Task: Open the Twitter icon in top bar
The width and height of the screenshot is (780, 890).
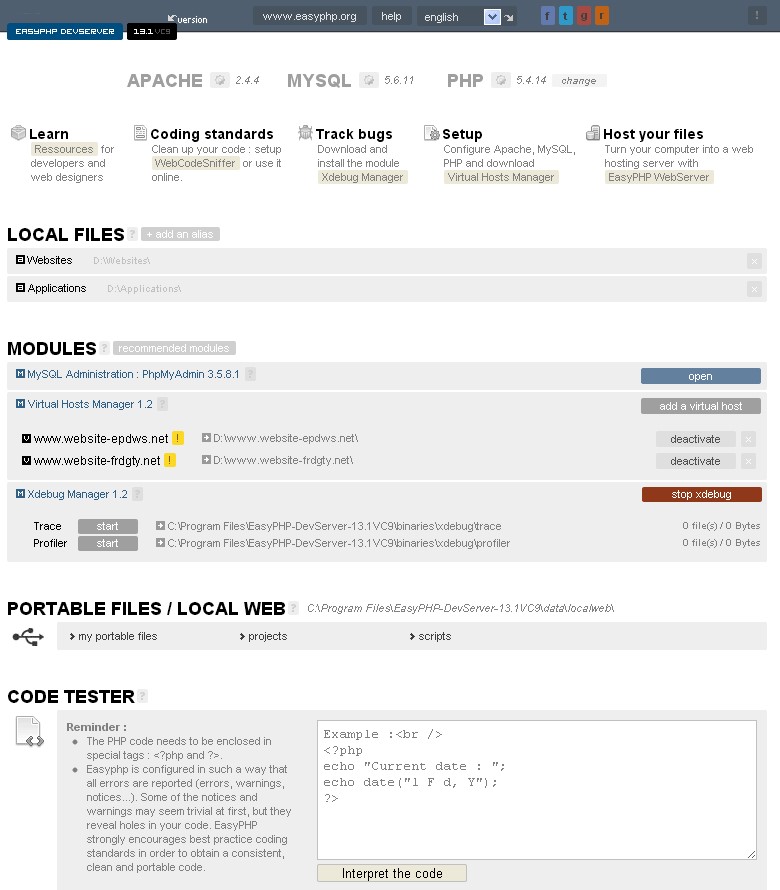Action: 565,16
